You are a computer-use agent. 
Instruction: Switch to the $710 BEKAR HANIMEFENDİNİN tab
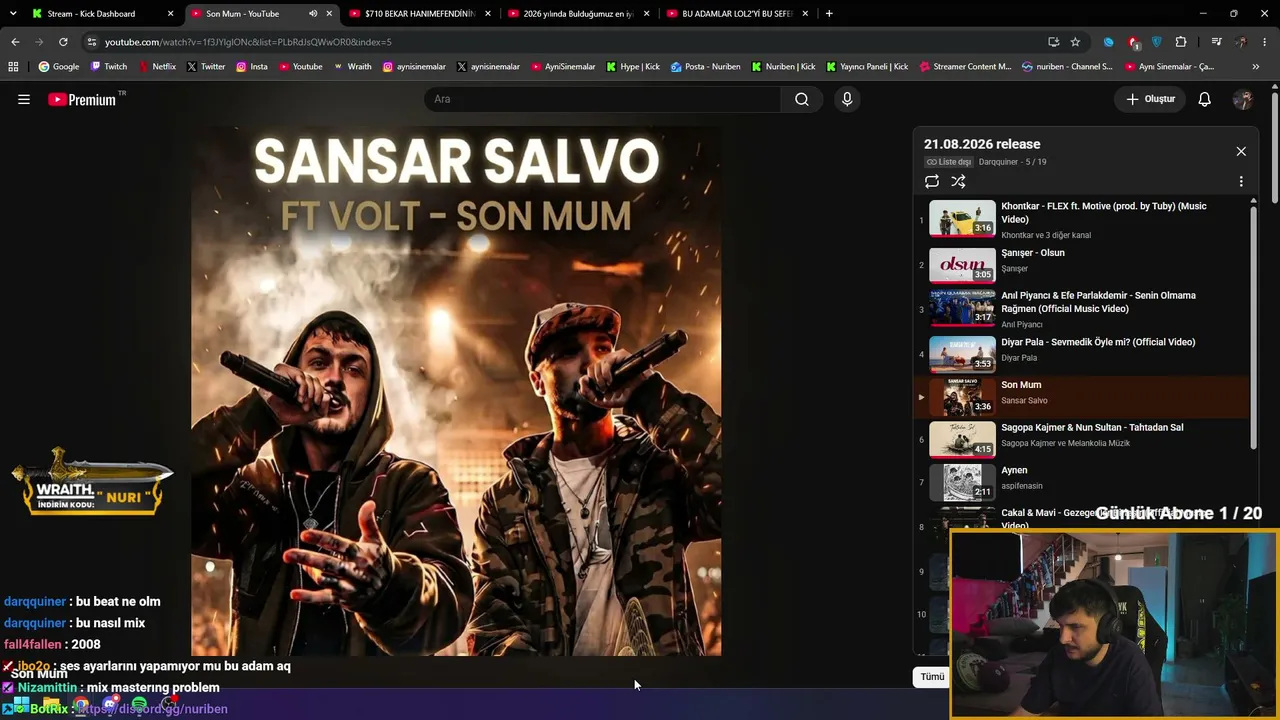[x=421, y=14]
